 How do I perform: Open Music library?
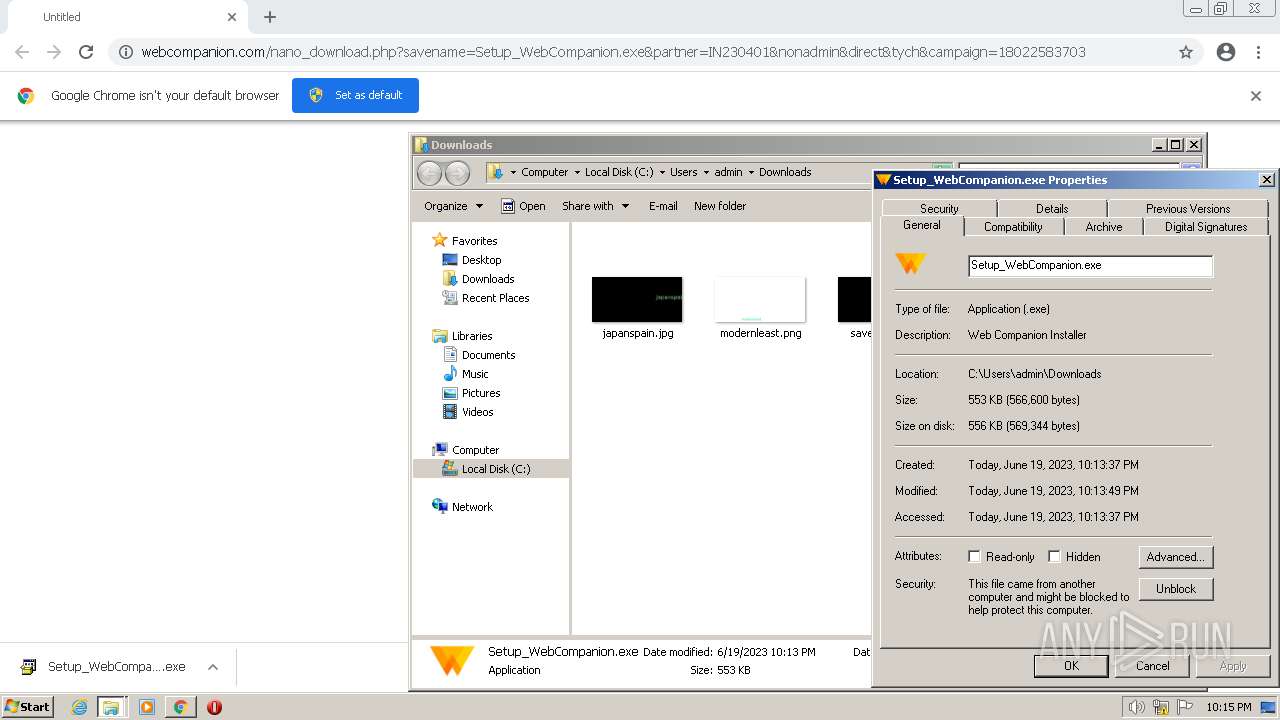[475, 374]
